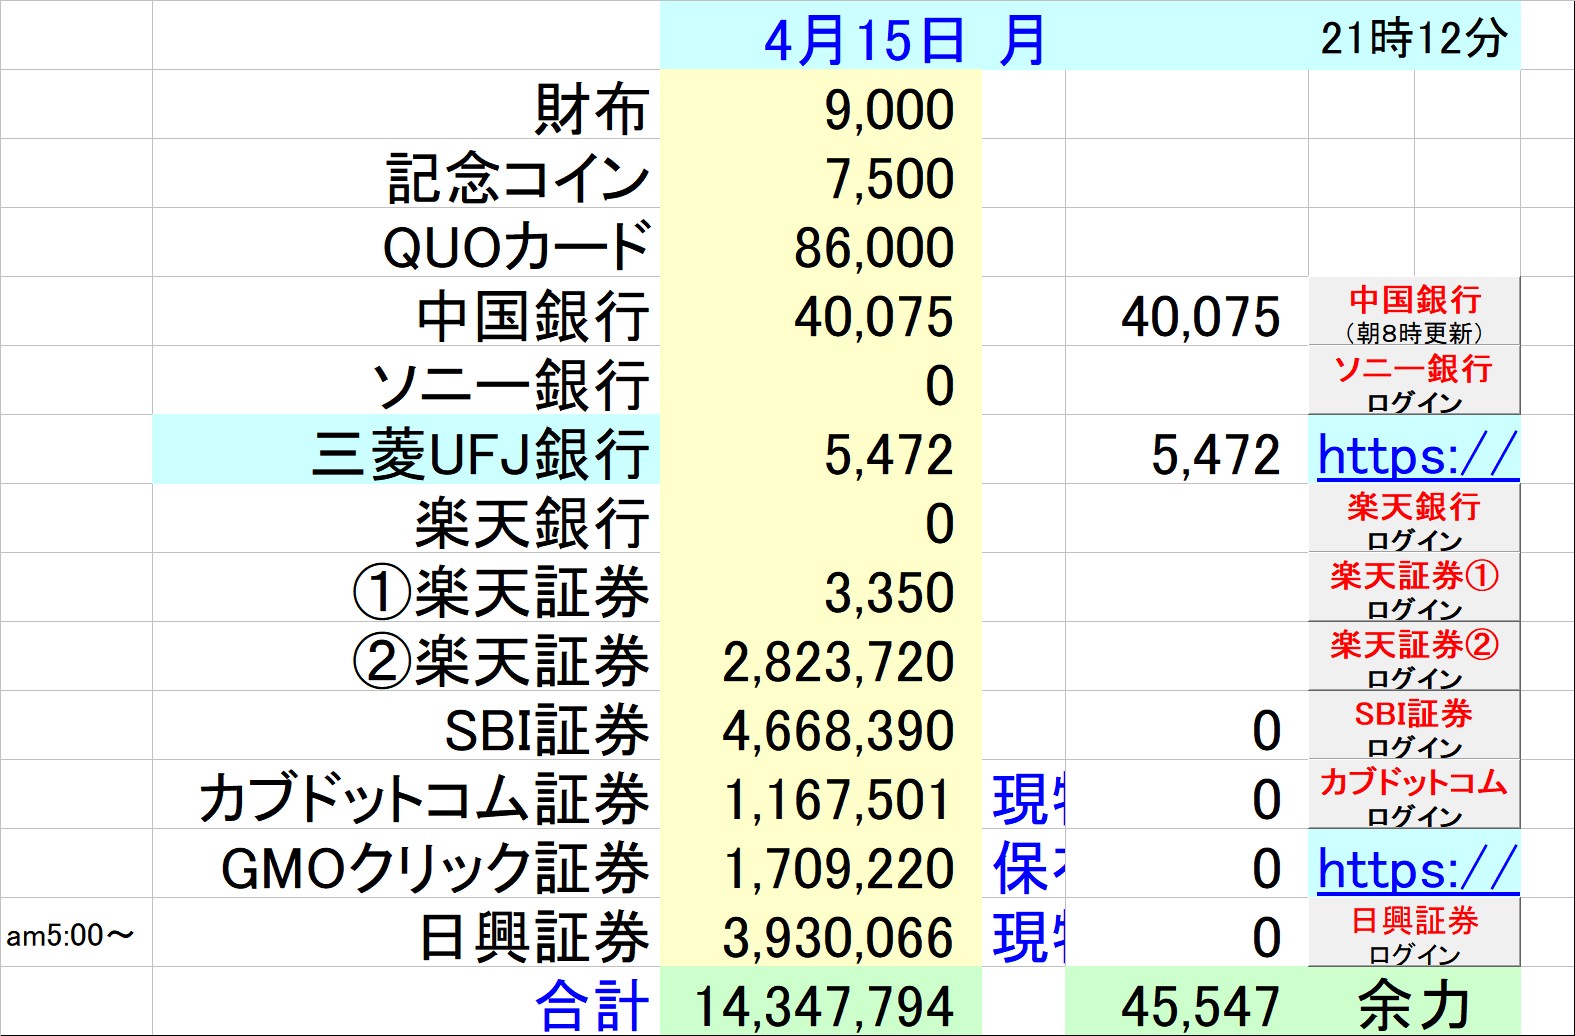The height and width of the screenshot is (1036, 1575).
Task: Select the blue 現 cell in カブドットコム証券 row
Action: [1024, 795]
